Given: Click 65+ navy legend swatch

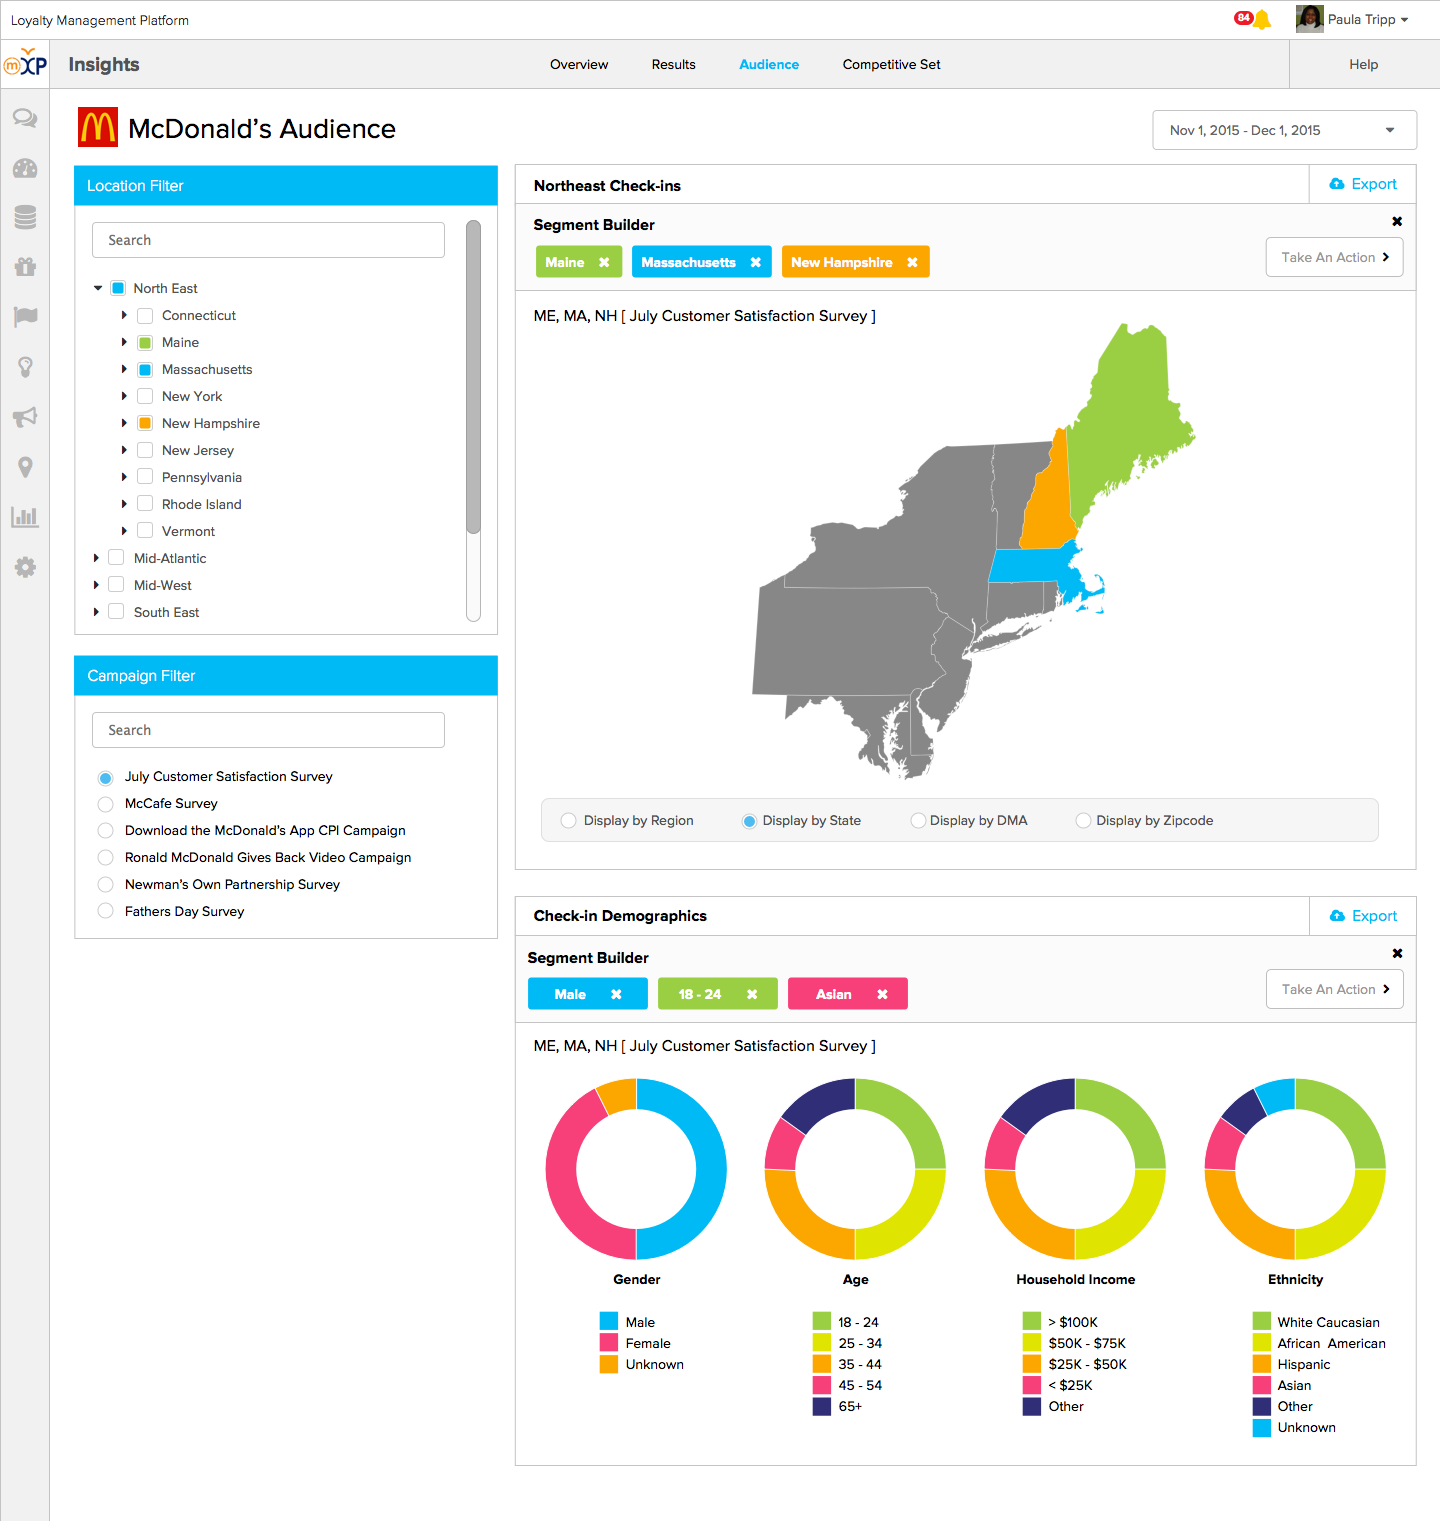Looking at the screenshot, I should click(x=822, y=1406).
